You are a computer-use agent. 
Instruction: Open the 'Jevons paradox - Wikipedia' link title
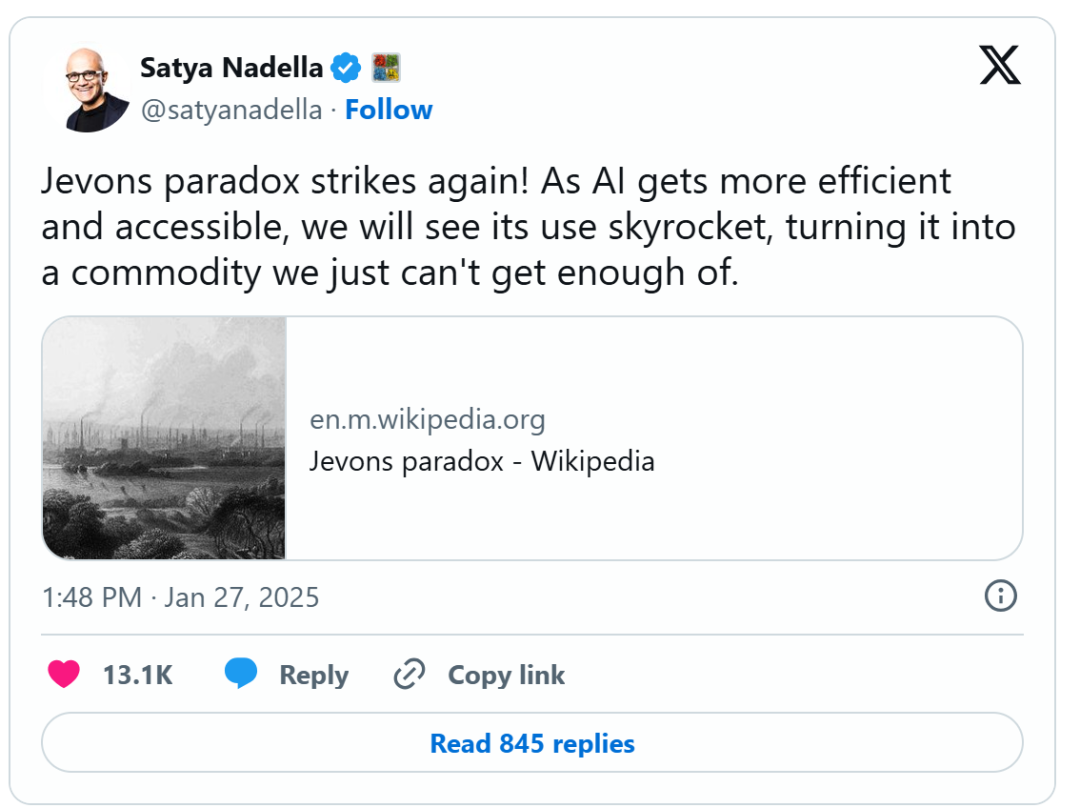point(482,461)
